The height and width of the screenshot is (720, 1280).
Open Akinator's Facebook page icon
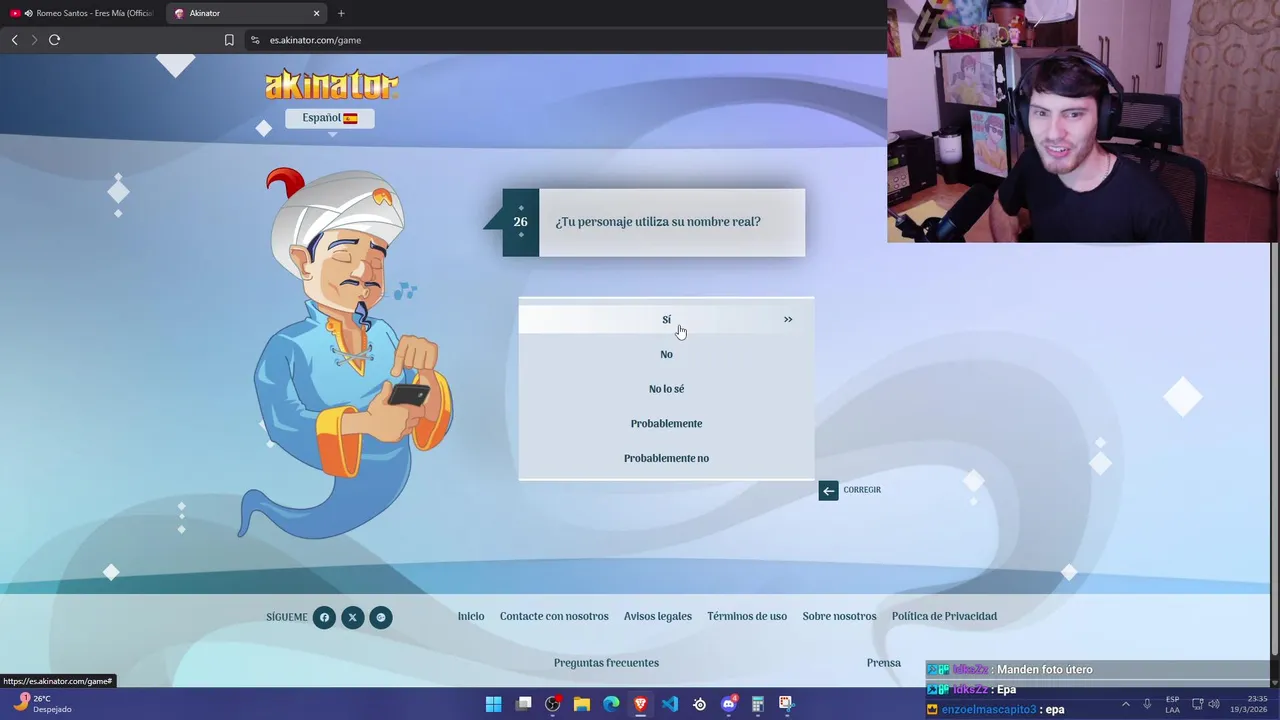point(324,617)
